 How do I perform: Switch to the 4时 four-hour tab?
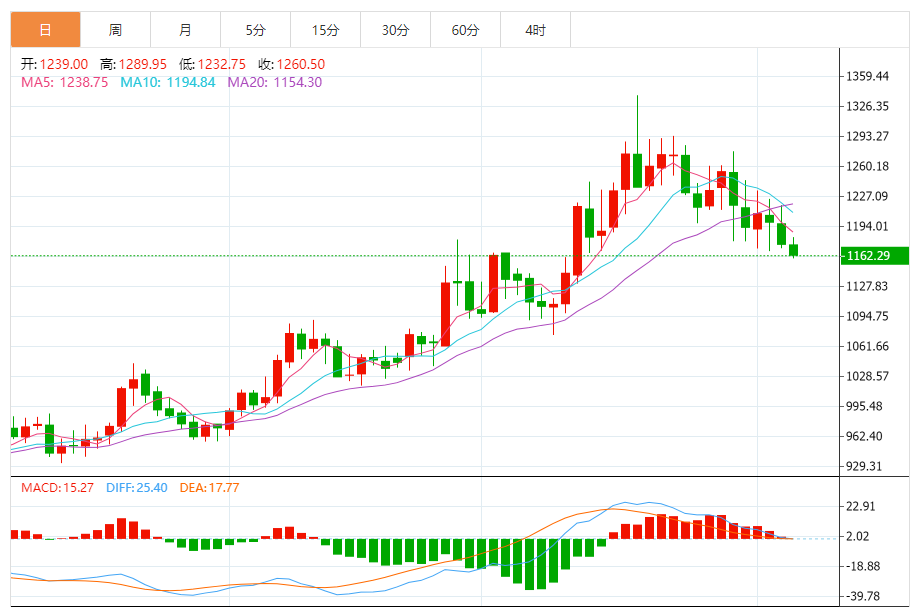pos(535,30)
